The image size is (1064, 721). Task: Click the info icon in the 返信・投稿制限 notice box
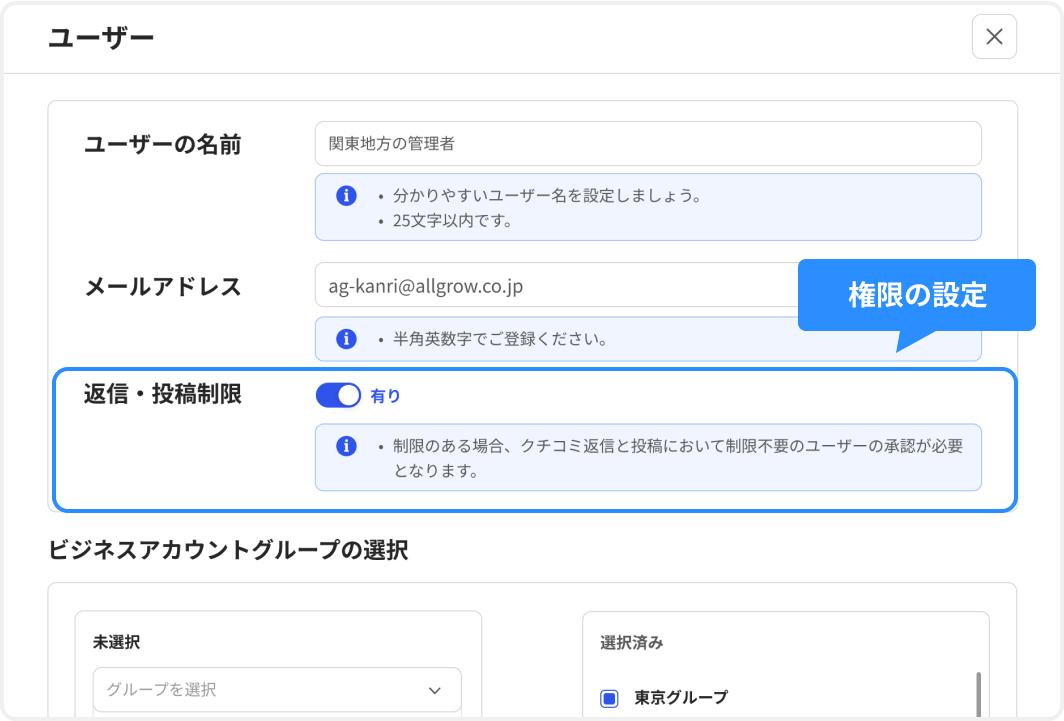(x=346, y=444)
